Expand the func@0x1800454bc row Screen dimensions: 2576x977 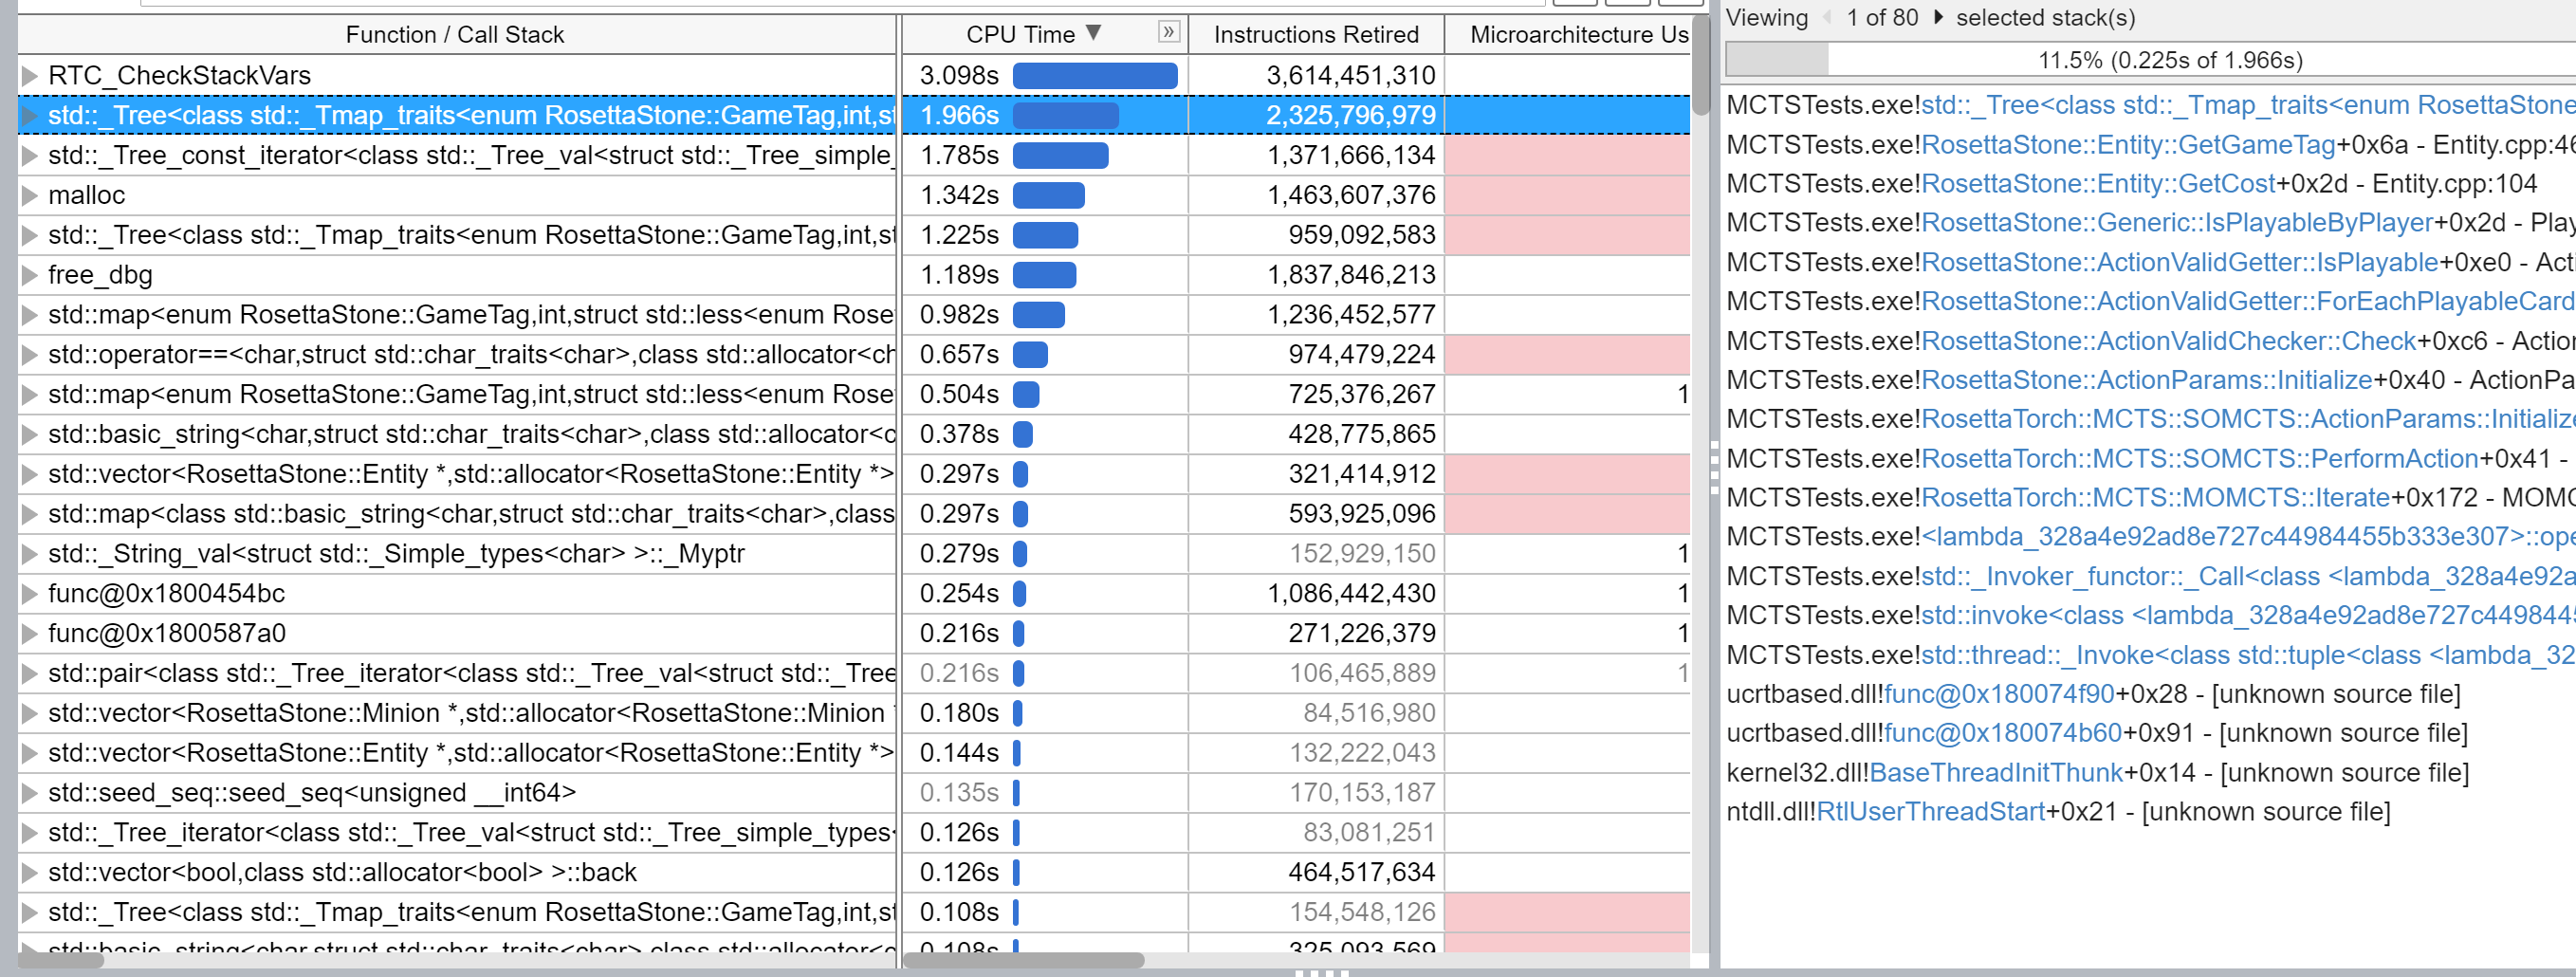(x=30, y=593)
